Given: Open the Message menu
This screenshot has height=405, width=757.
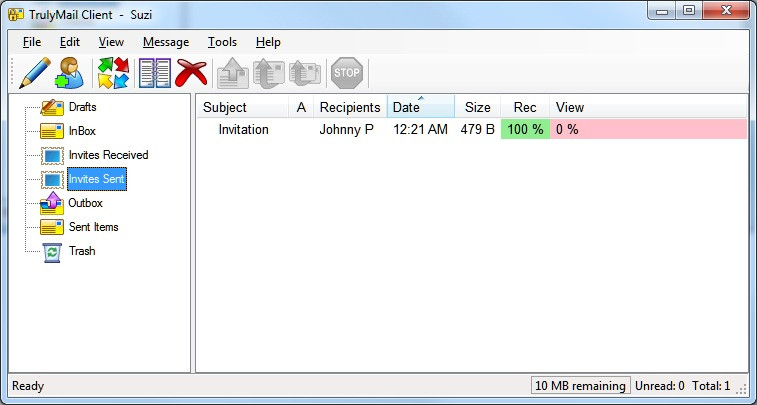Looking at the screenshot, I should click(166, 42).
